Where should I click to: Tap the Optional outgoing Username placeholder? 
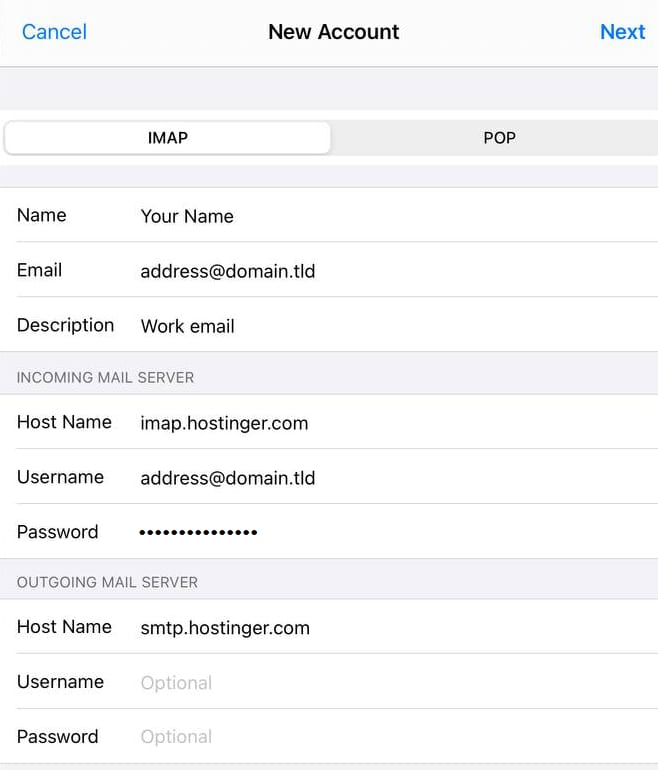176,683
